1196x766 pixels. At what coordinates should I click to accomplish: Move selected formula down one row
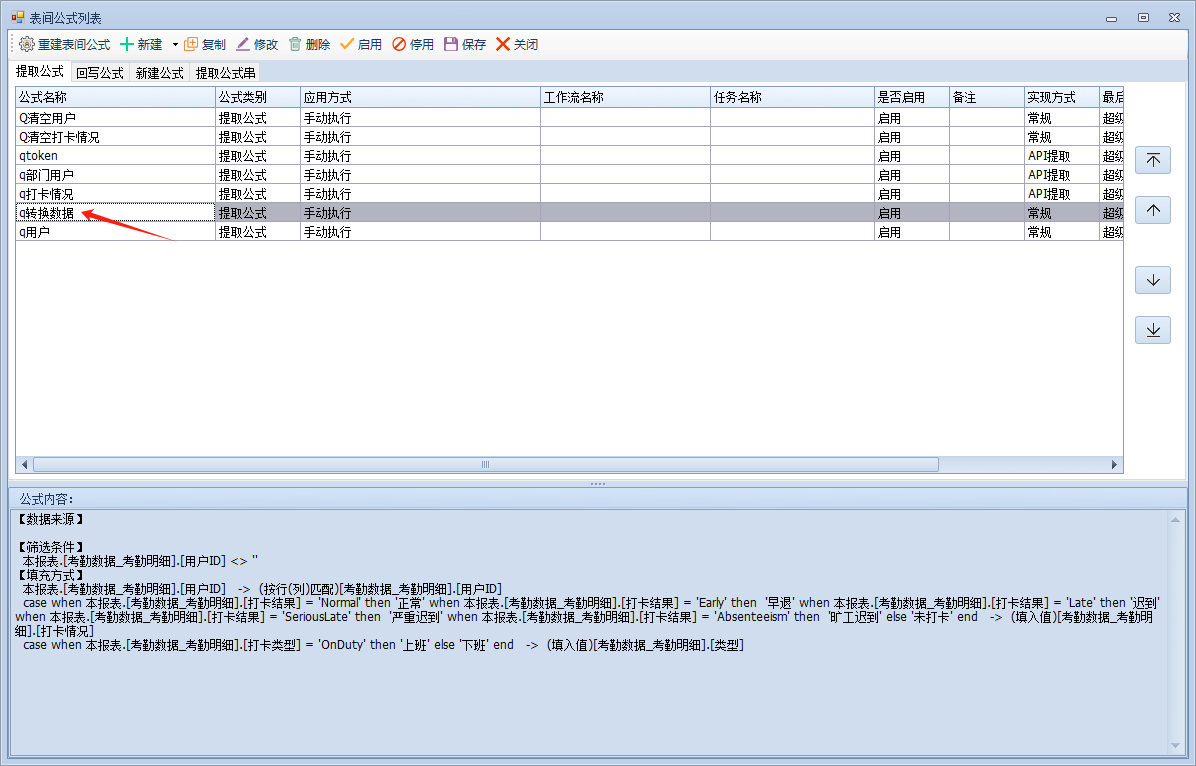click(x=1152, y=280)
